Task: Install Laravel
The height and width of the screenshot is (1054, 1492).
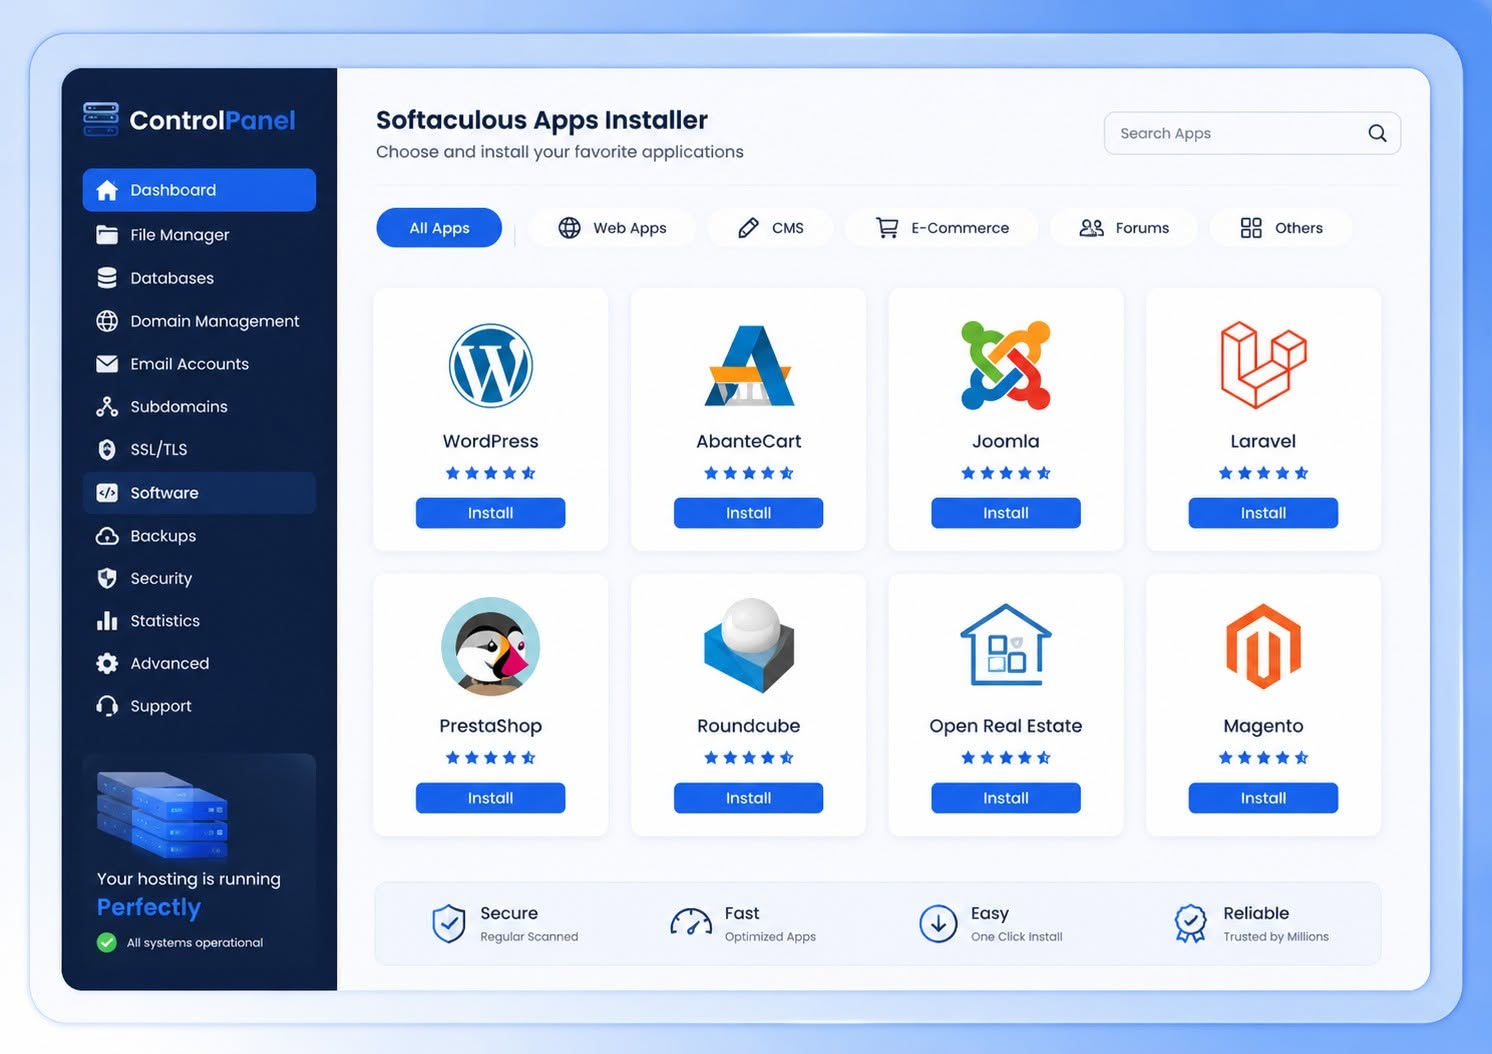Action: click(1263, 513)
